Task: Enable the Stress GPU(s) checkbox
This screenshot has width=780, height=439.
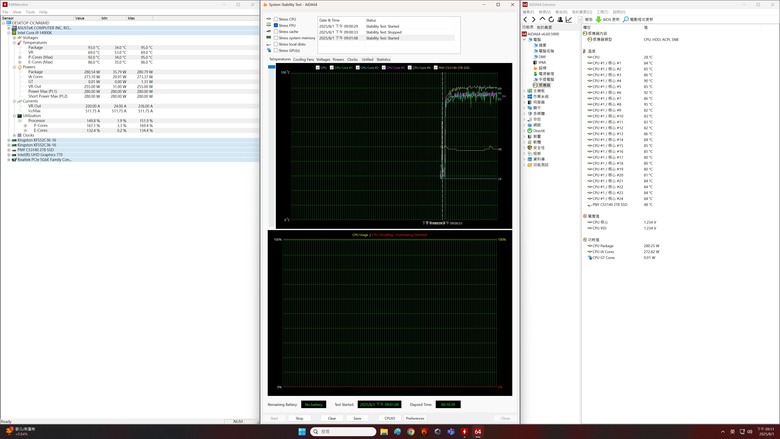Action: (276, 50)
